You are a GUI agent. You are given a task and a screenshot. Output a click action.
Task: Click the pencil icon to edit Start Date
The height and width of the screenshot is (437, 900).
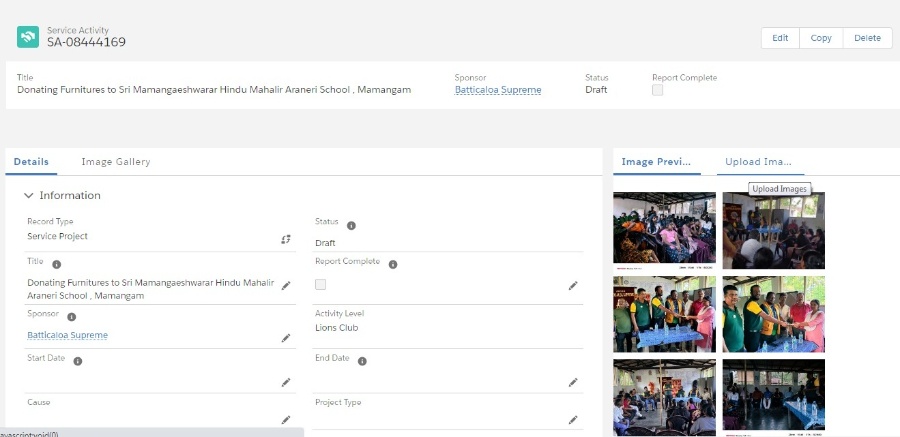[x=286, y=382]
